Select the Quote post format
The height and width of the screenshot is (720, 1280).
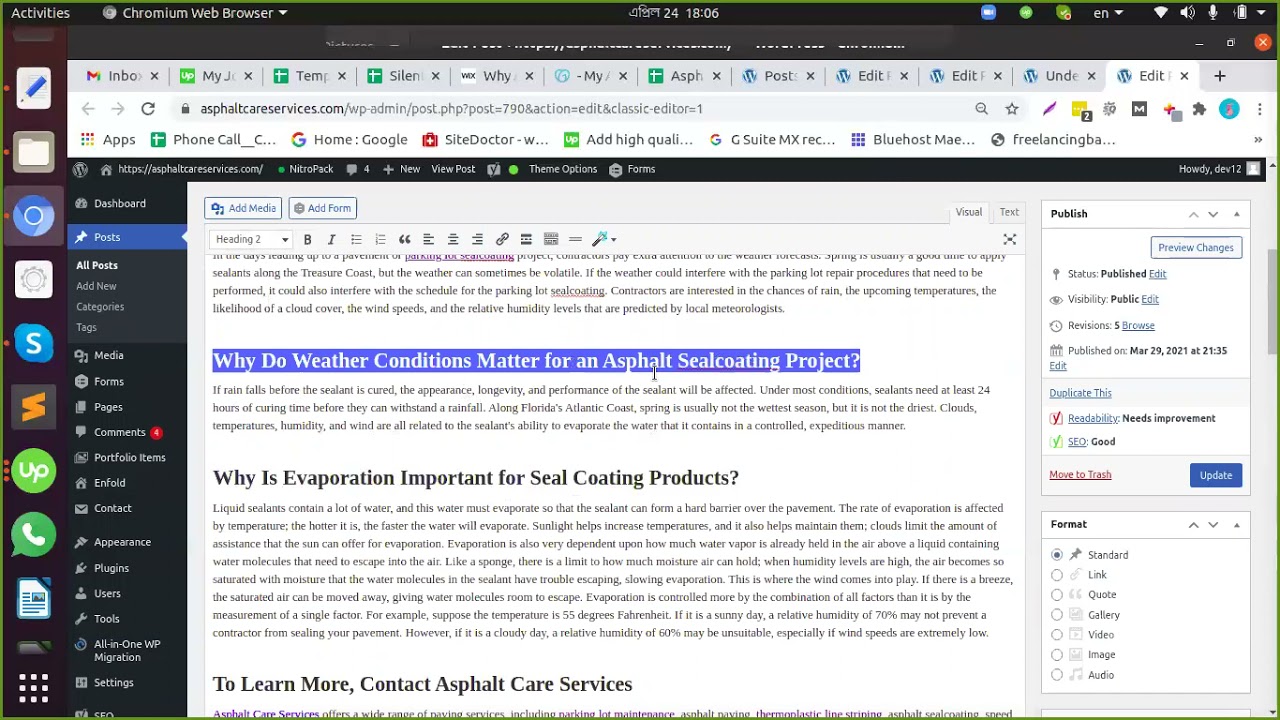pyautogui.click(x=1057, y=595)
